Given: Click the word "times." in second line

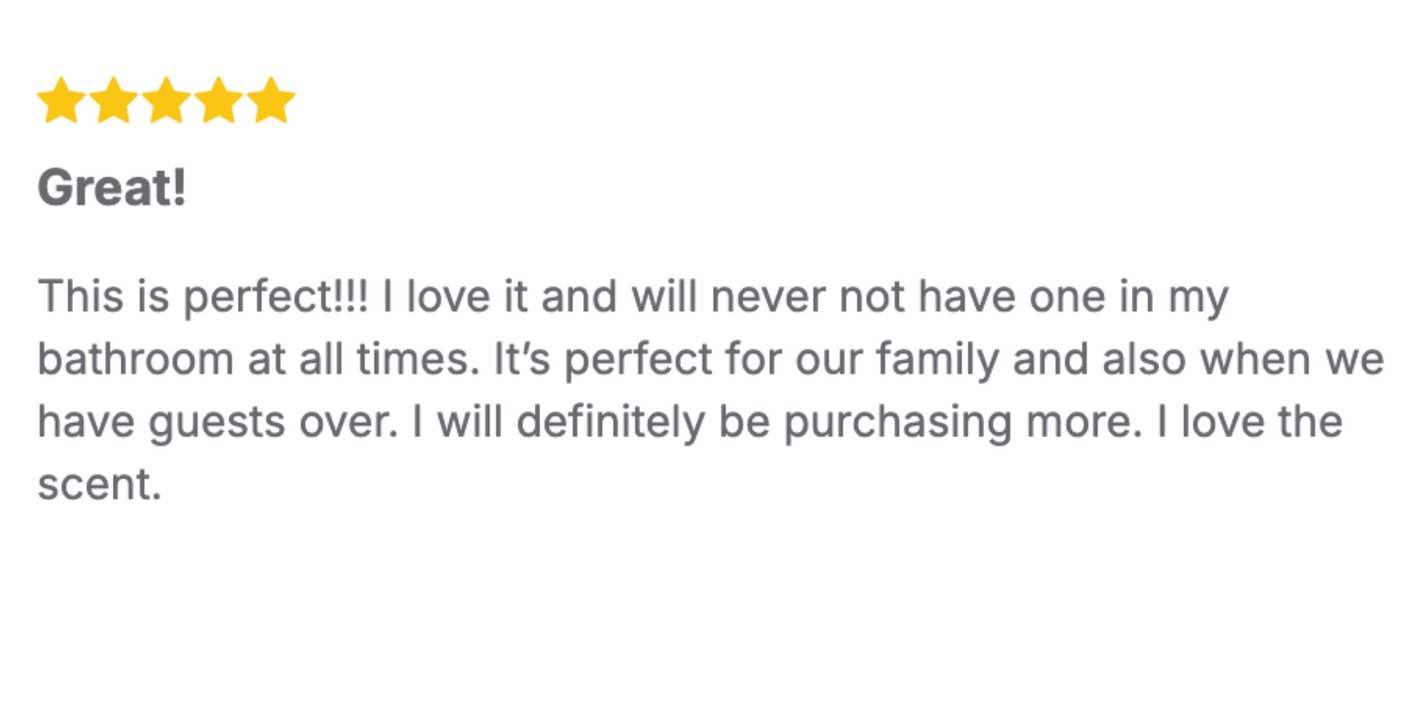Looking at the screenshot, I should pyautogui.click(x=424, y=360).
